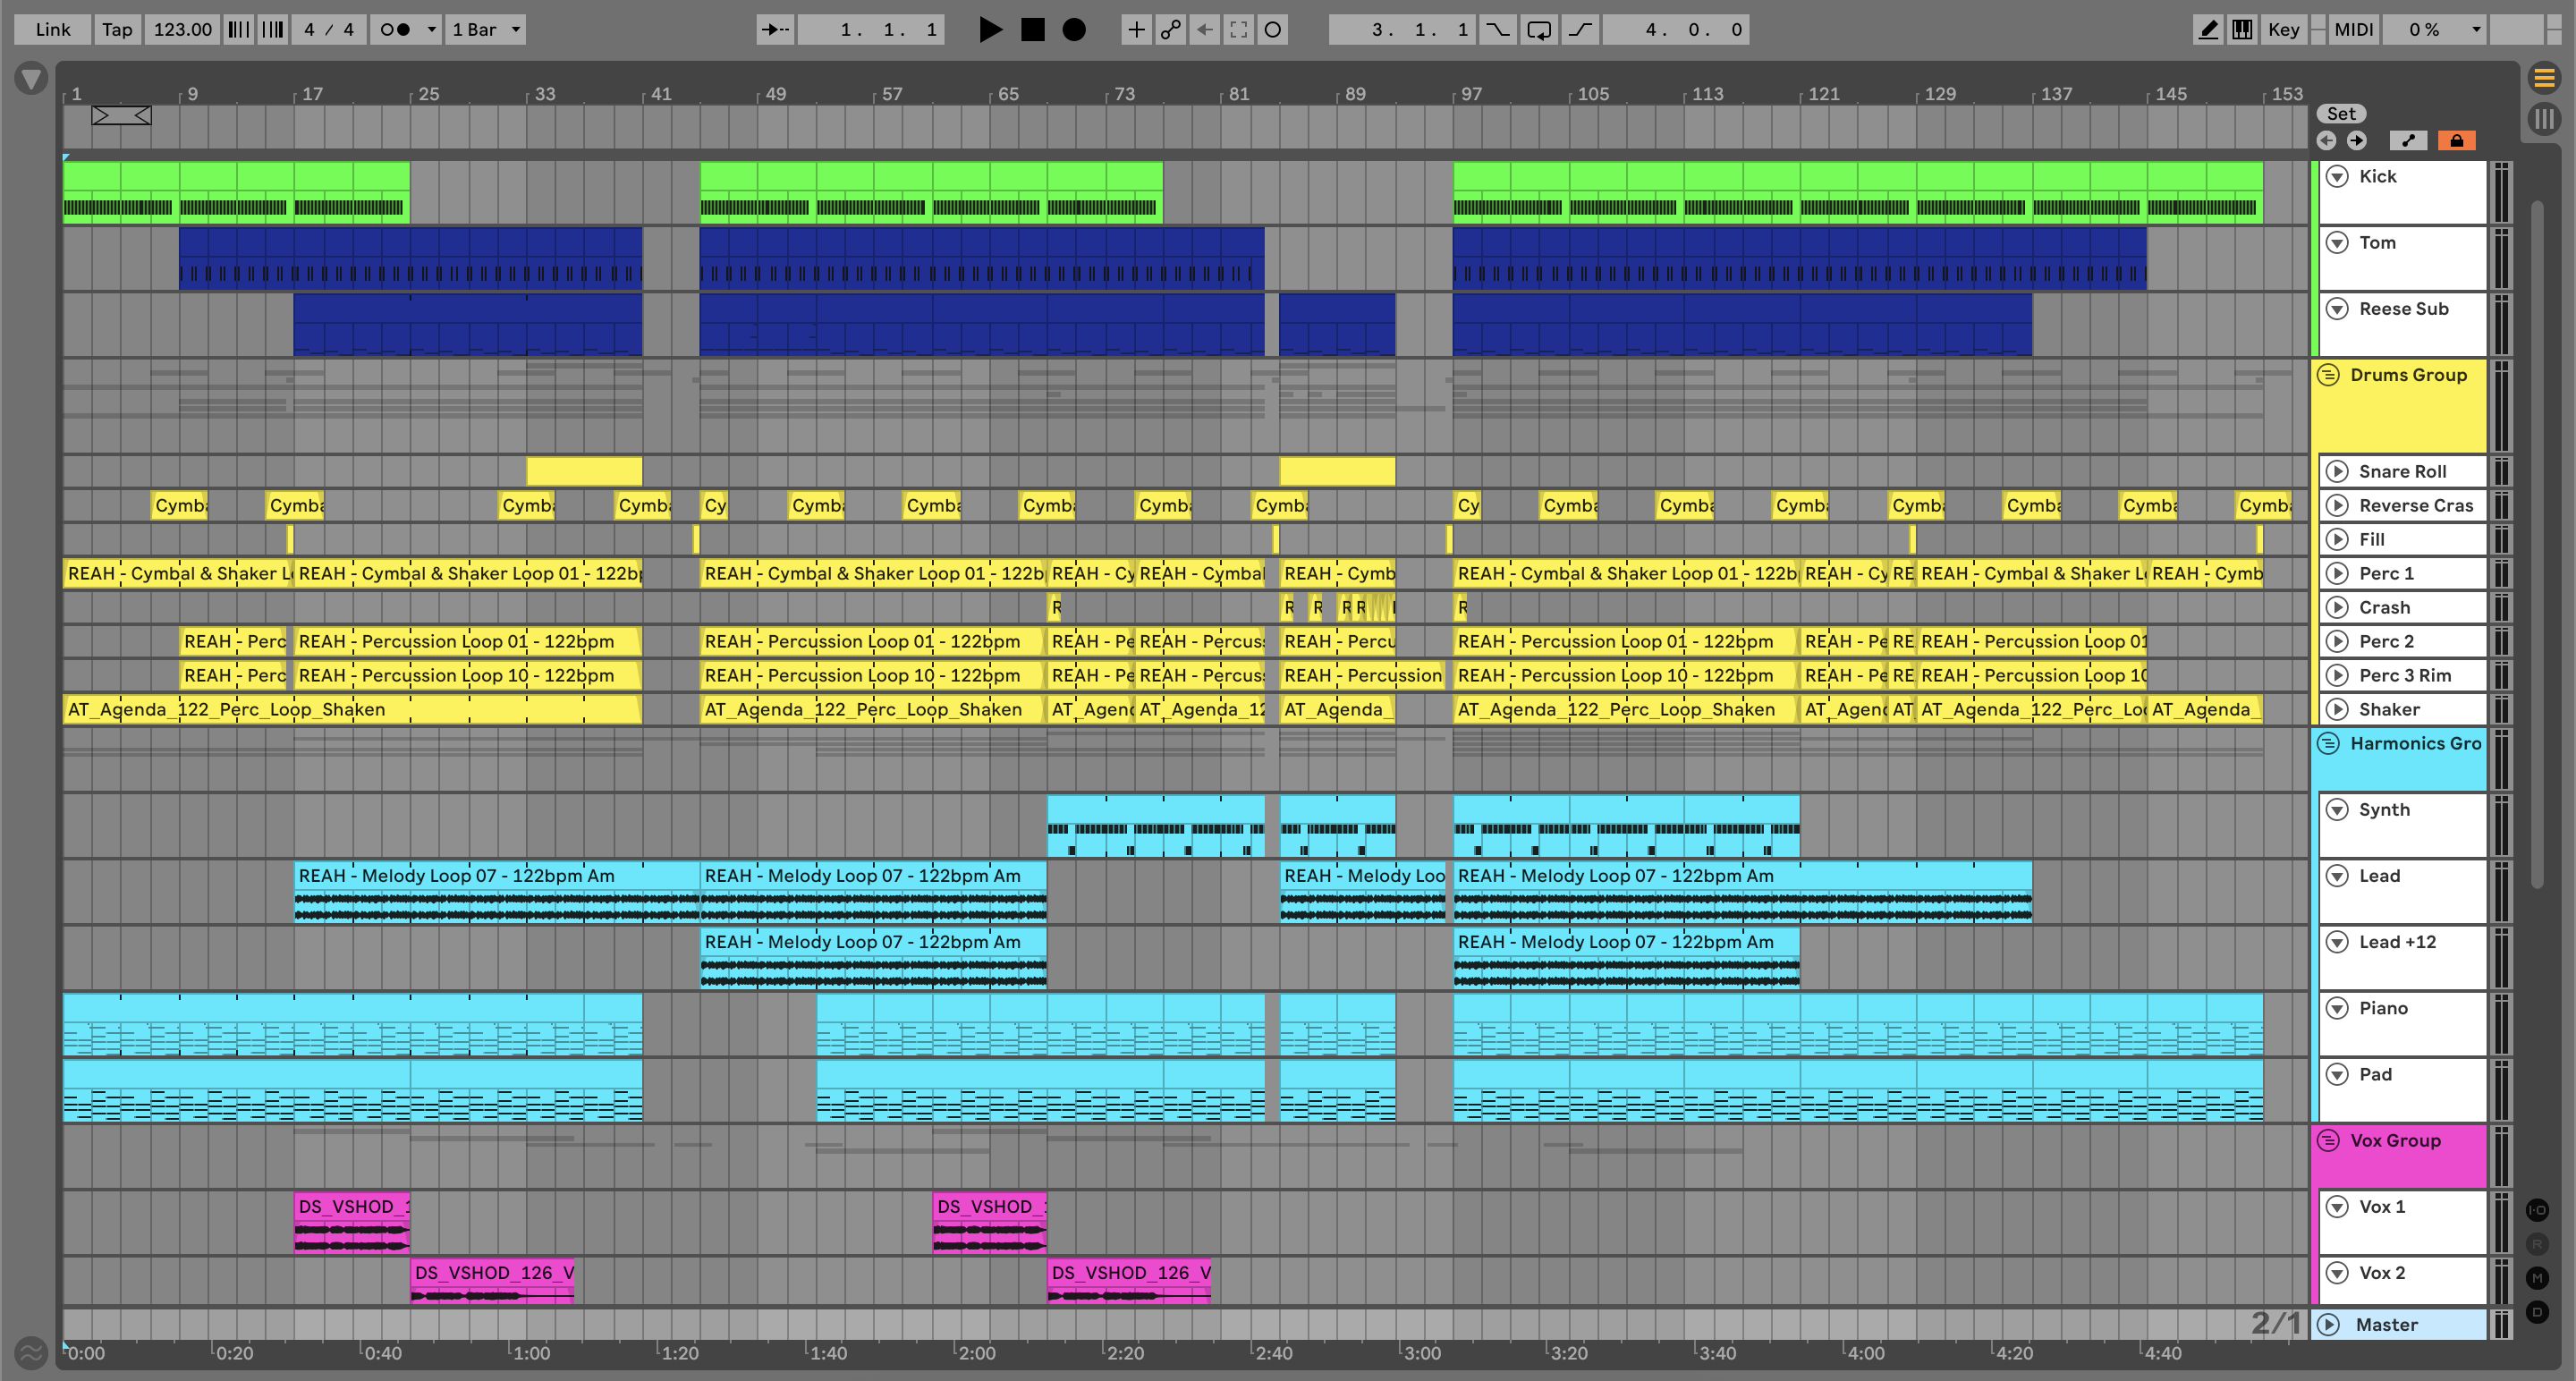Click the Arrangement Record circle button
The image size is (2576, 1381).
pyautogui.click(x=1074, y=30)
